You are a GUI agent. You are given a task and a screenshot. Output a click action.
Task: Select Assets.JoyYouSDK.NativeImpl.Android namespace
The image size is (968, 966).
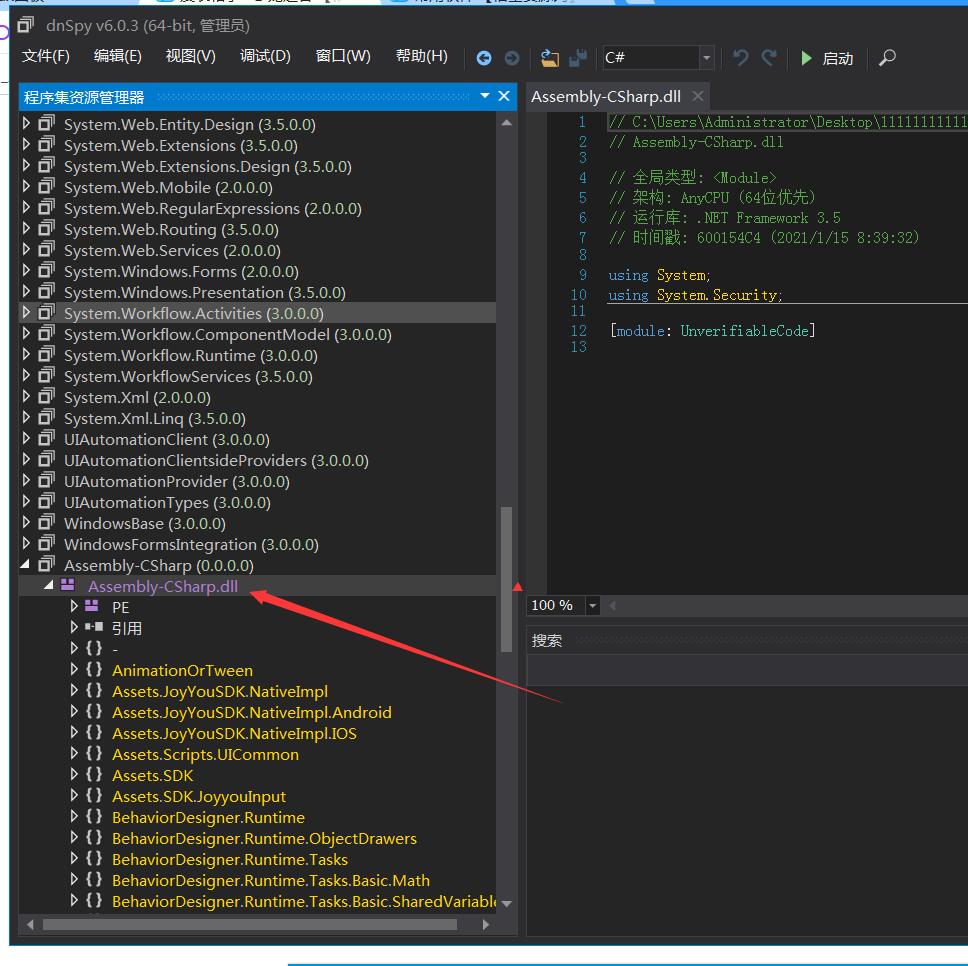click(252, 712)
